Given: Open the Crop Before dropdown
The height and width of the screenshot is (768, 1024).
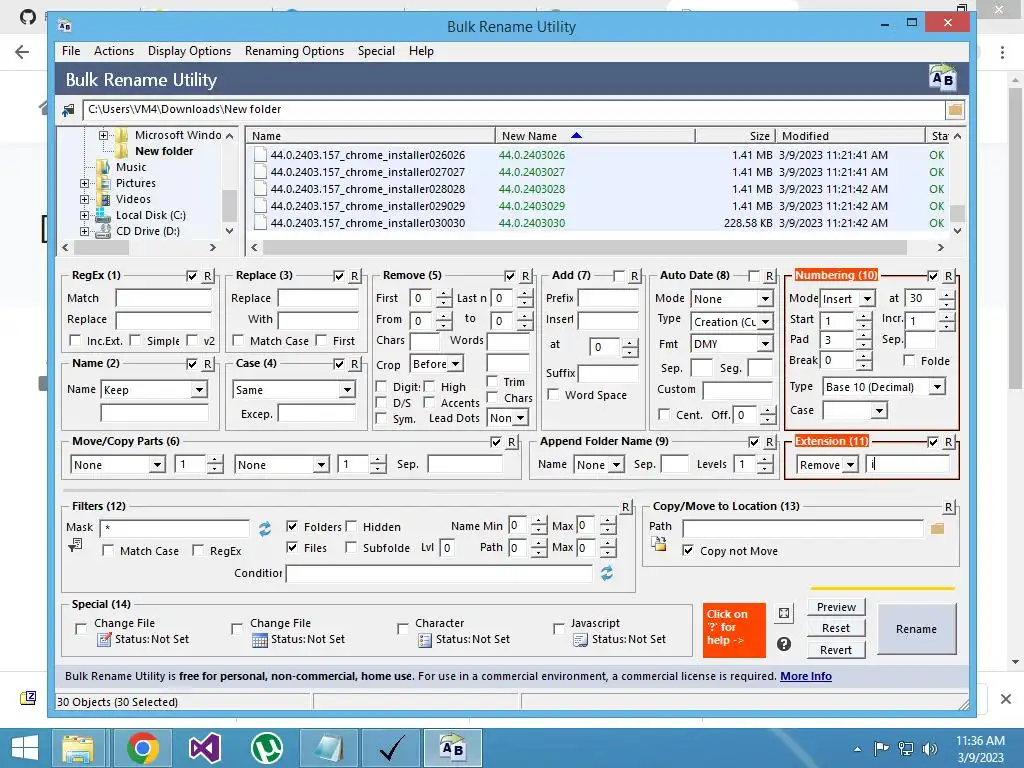Looking at the screenshot, I should click(x=456, y=364).
